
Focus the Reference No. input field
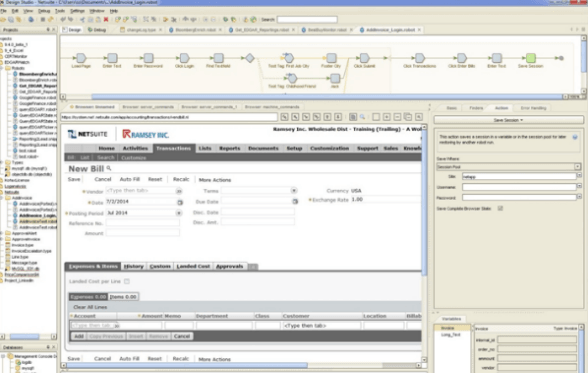(142, 223)
